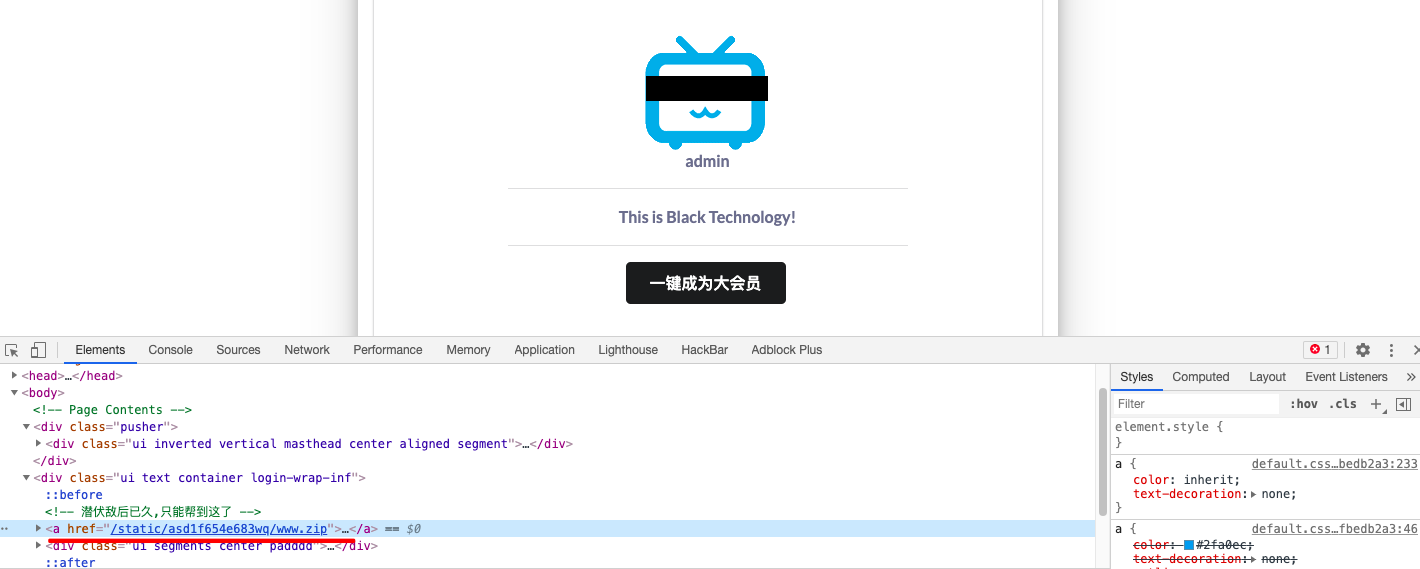1420x569 pixels.
Task: Toggle the :hov element state button
Action: [x=1304, y=404]
